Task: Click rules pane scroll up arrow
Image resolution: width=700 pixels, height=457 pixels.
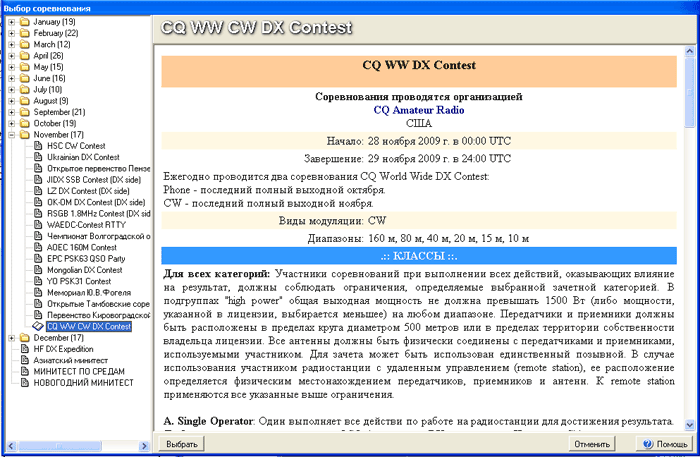Action: 689,51
